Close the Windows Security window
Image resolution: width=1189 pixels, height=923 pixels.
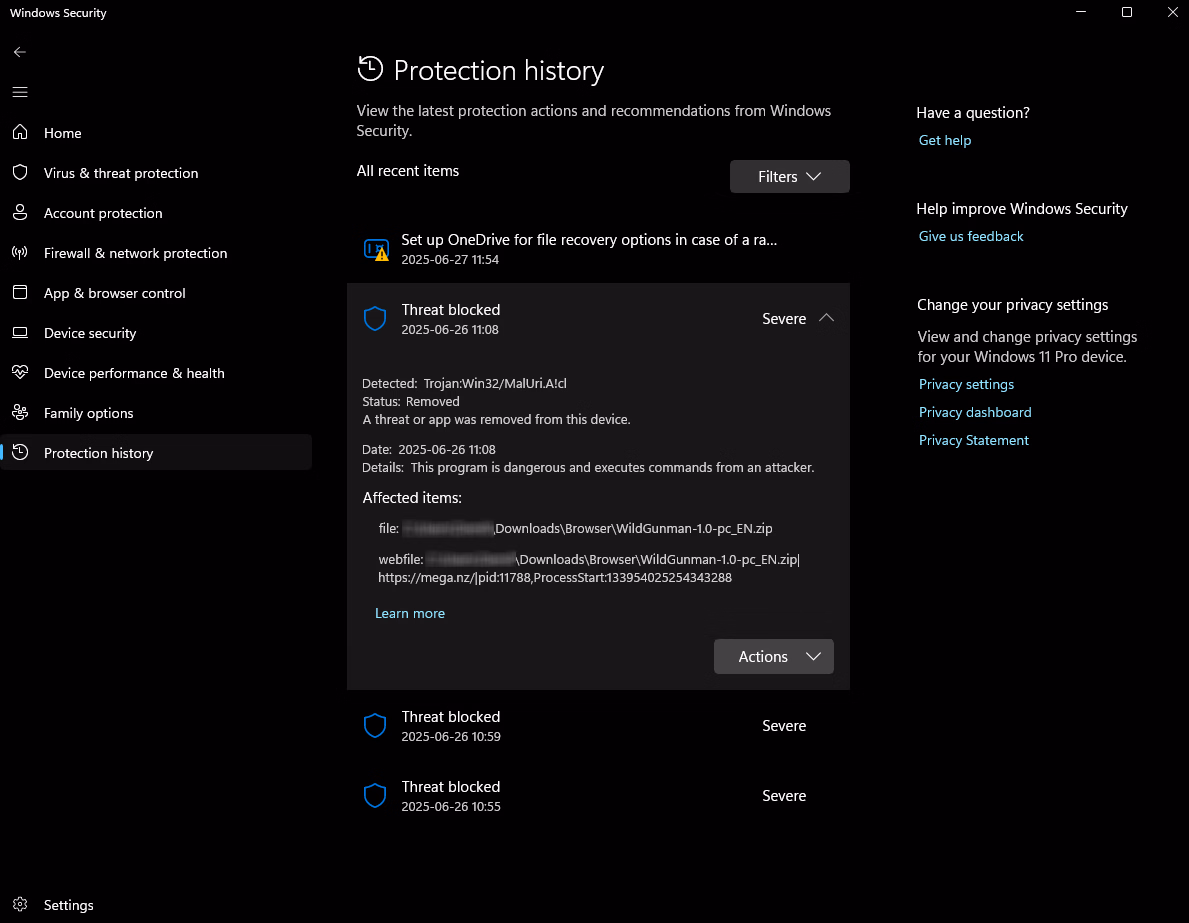click(1172, 12)
